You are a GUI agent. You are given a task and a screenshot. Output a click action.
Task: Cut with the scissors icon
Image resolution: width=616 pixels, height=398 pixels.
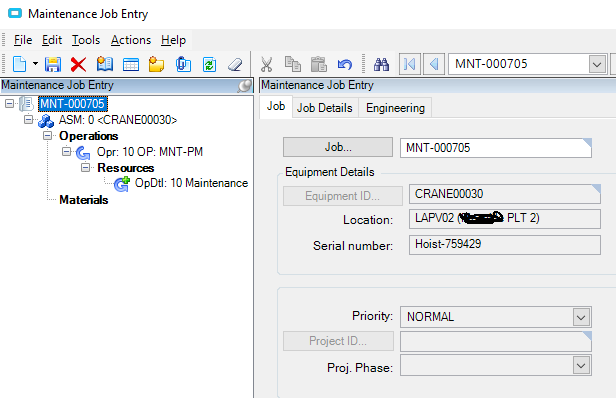coord(266,64)
